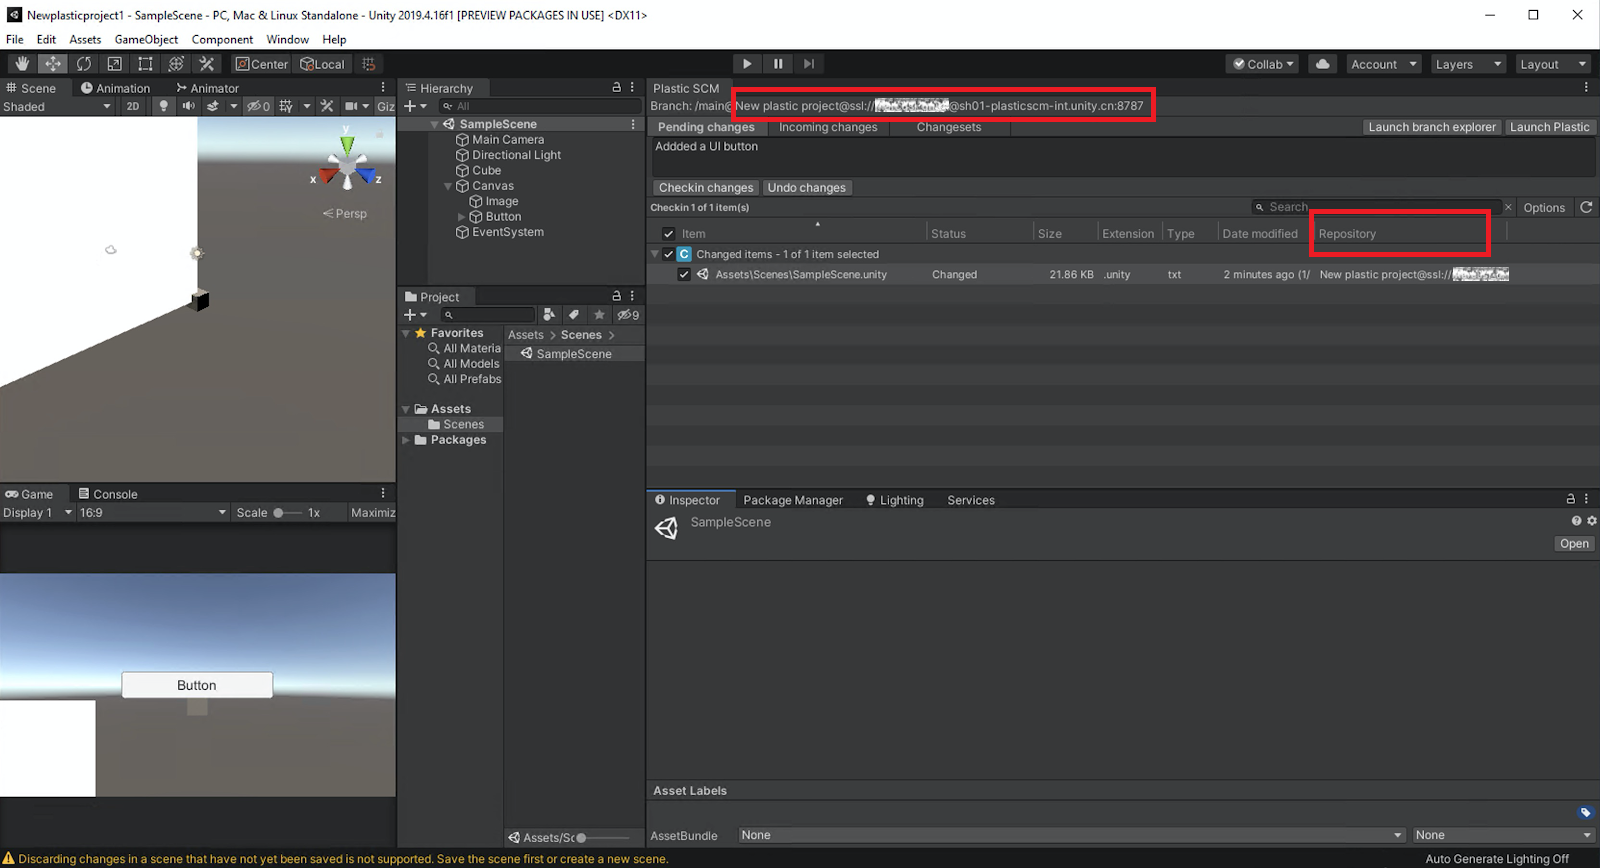Expand the Button object node

click(x=461, y=217)
